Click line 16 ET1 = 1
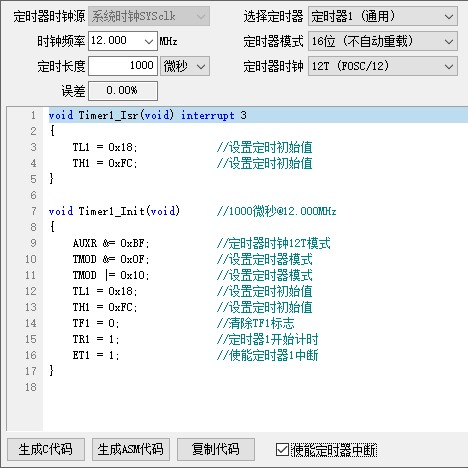Screen dimensions: 468x468 [x=96, y=355]
